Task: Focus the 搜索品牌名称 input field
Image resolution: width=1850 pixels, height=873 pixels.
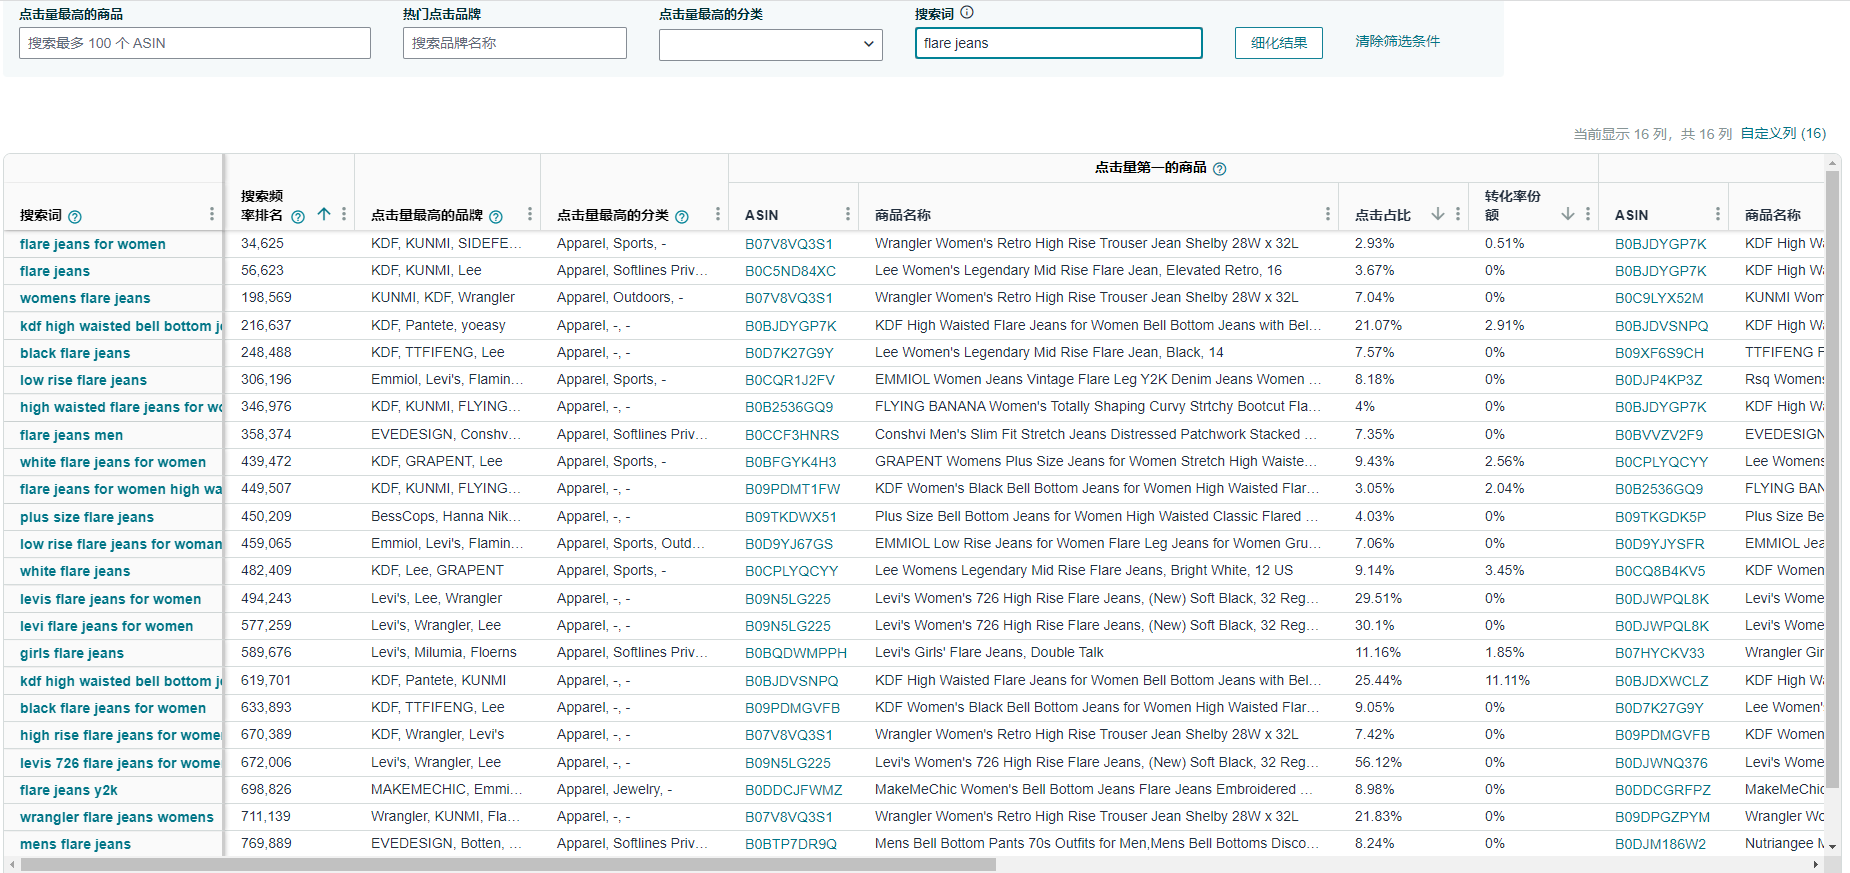Action: coord(515,43)
